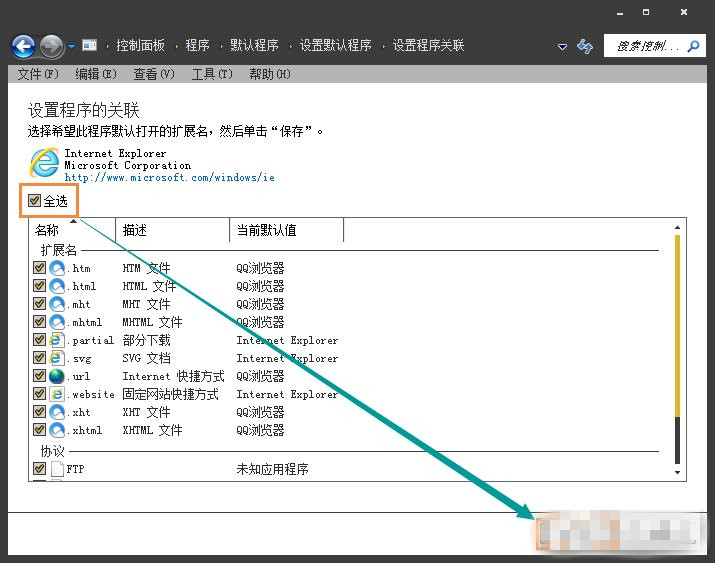This screenshot has width=715, height=563.
Task: Expand the arrow before 程序 breadcrumb
Action: 176,46
